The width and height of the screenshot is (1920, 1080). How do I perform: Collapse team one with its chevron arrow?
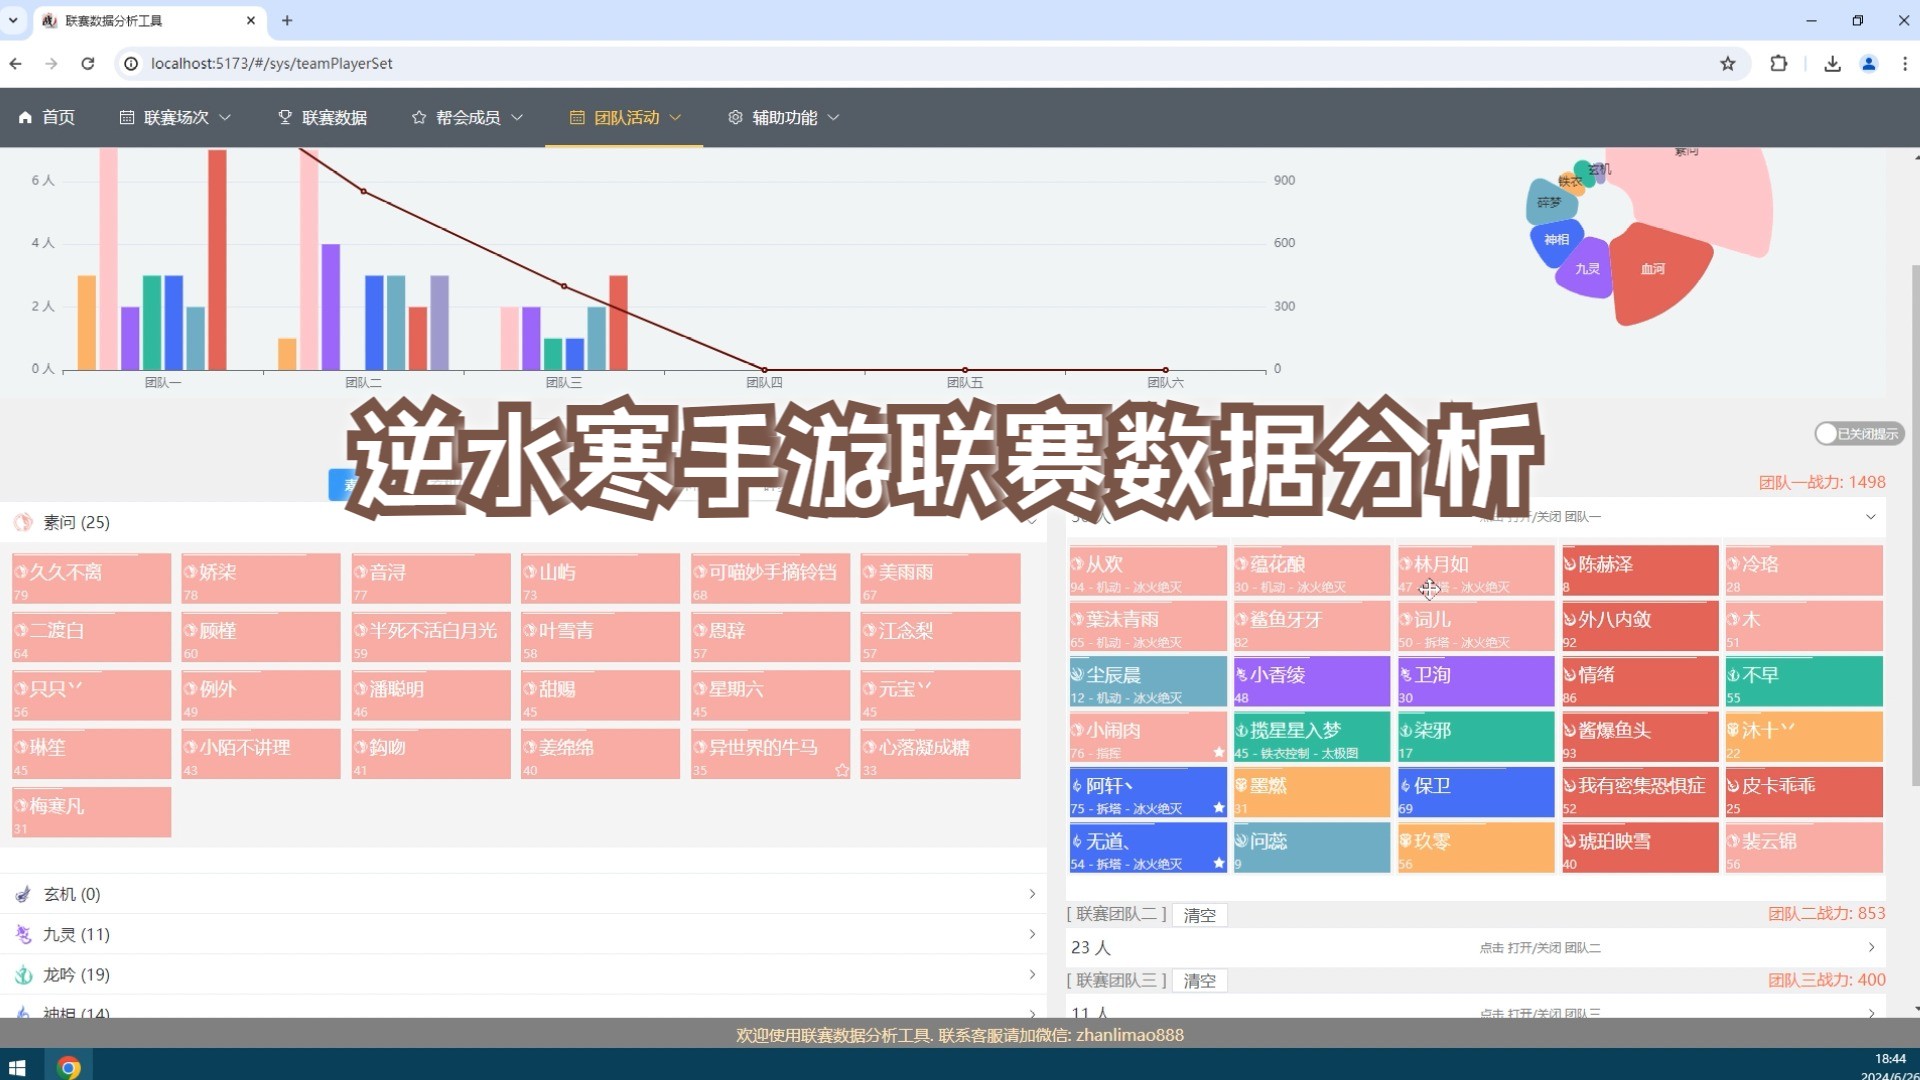[x=1870, y=517]
